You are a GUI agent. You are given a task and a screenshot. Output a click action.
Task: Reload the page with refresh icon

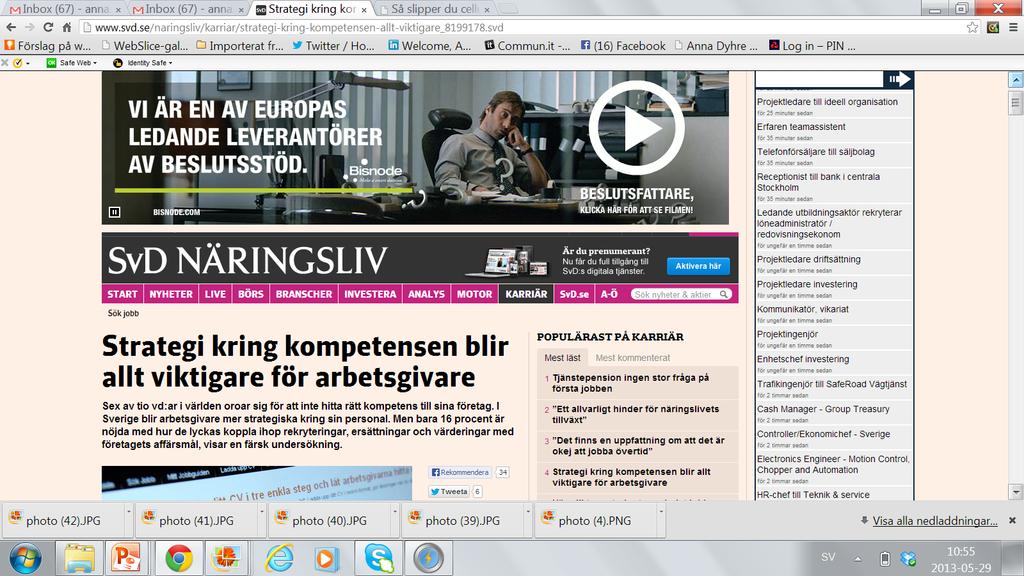point(48,27)
